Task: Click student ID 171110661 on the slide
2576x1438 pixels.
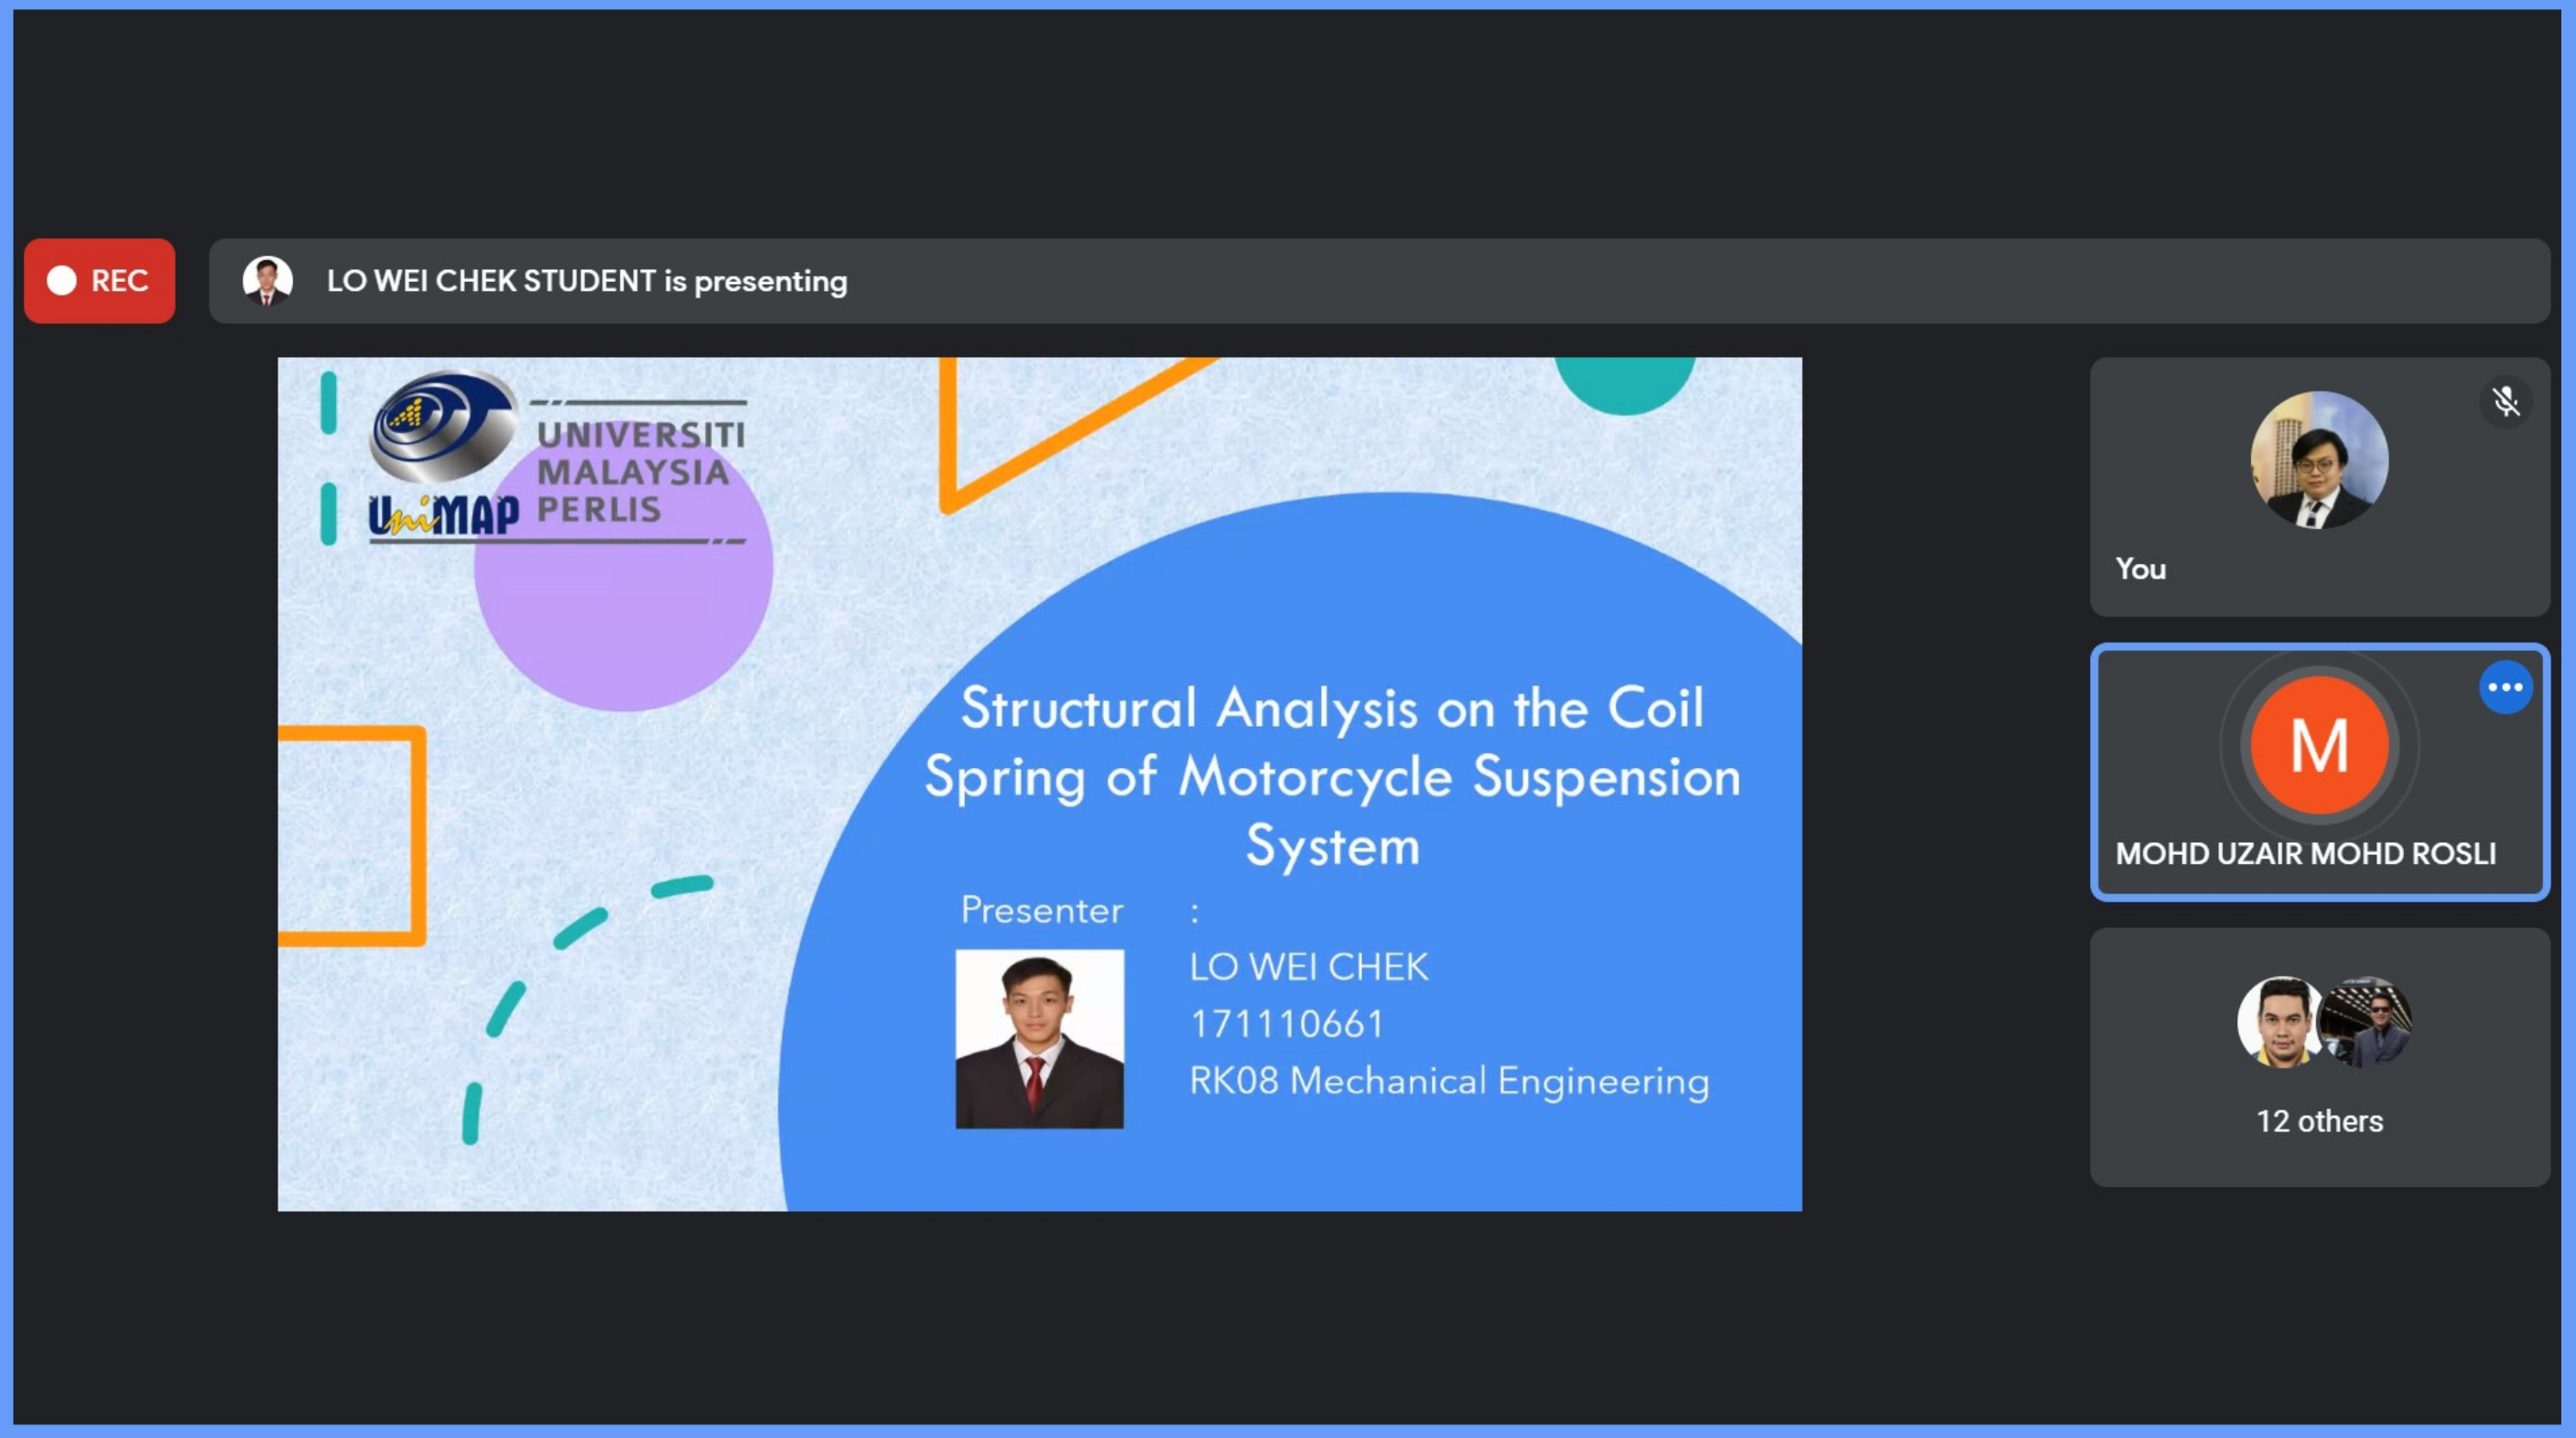Action: [x=1286, y=1024]
